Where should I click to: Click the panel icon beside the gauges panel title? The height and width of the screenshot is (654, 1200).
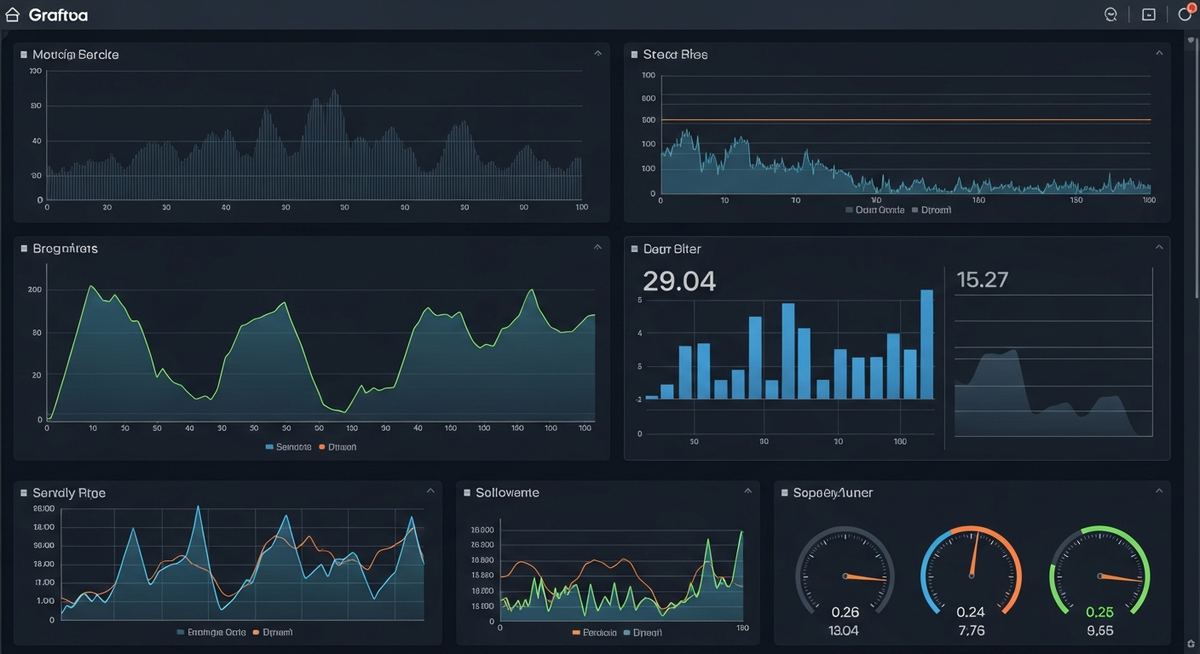click(x=784, y=492)
